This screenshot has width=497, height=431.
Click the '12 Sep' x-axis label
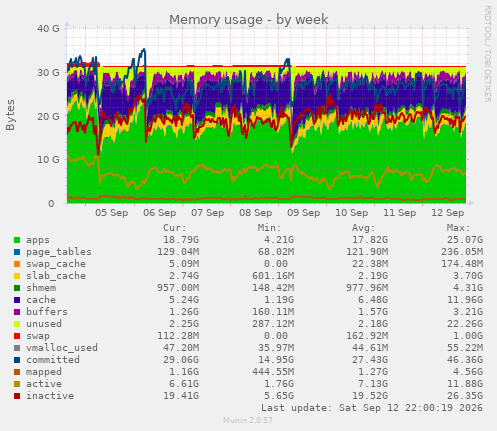pos(448,213)
